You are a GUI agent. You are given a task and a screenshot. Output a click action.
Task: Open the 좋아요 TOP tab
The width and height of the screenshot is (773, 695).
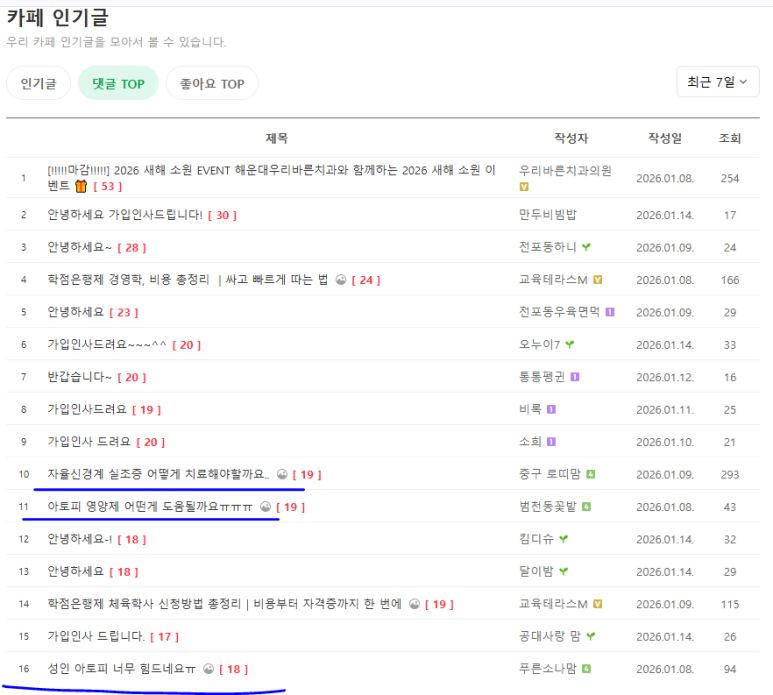tap(211, 84)
